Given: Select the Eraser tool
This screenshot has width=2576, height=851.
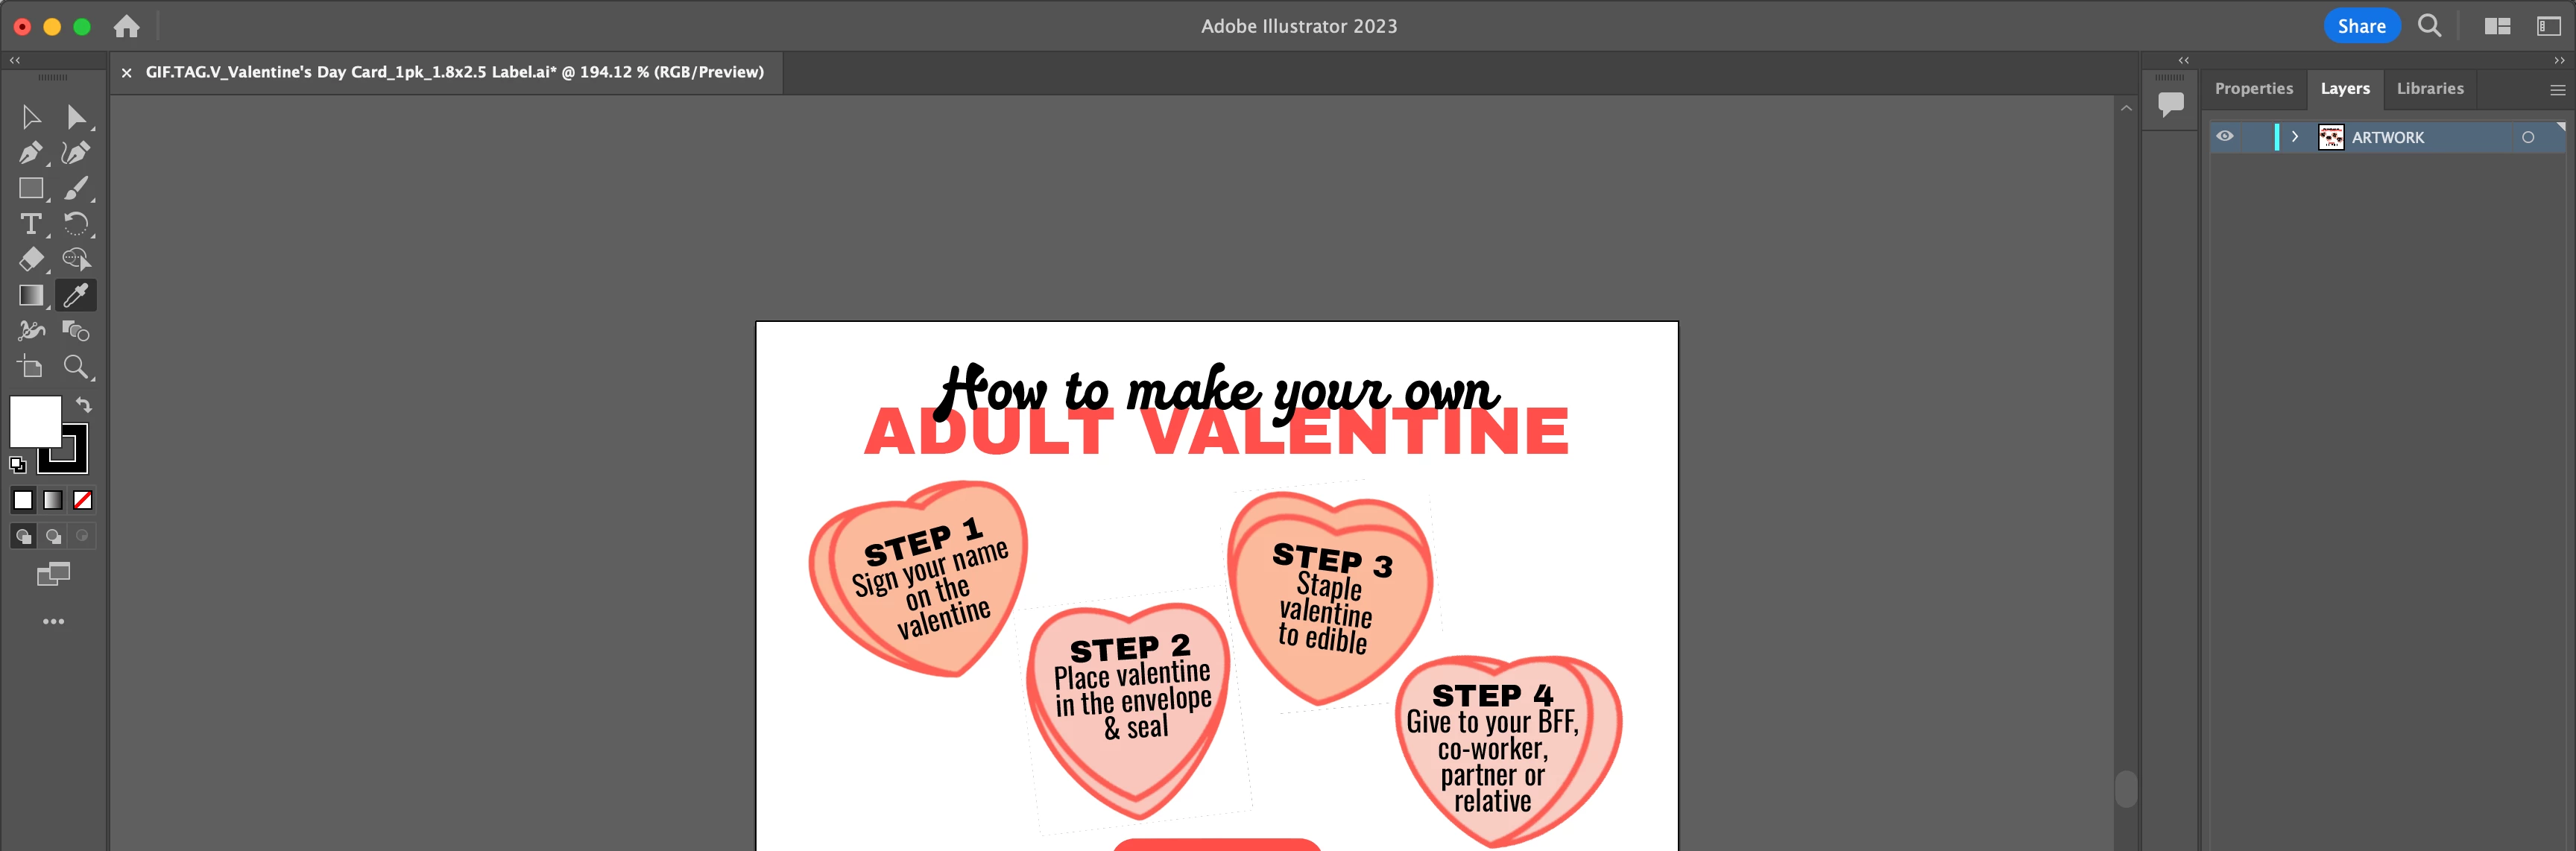Looking at the screenshot, I should pos(31,259).
